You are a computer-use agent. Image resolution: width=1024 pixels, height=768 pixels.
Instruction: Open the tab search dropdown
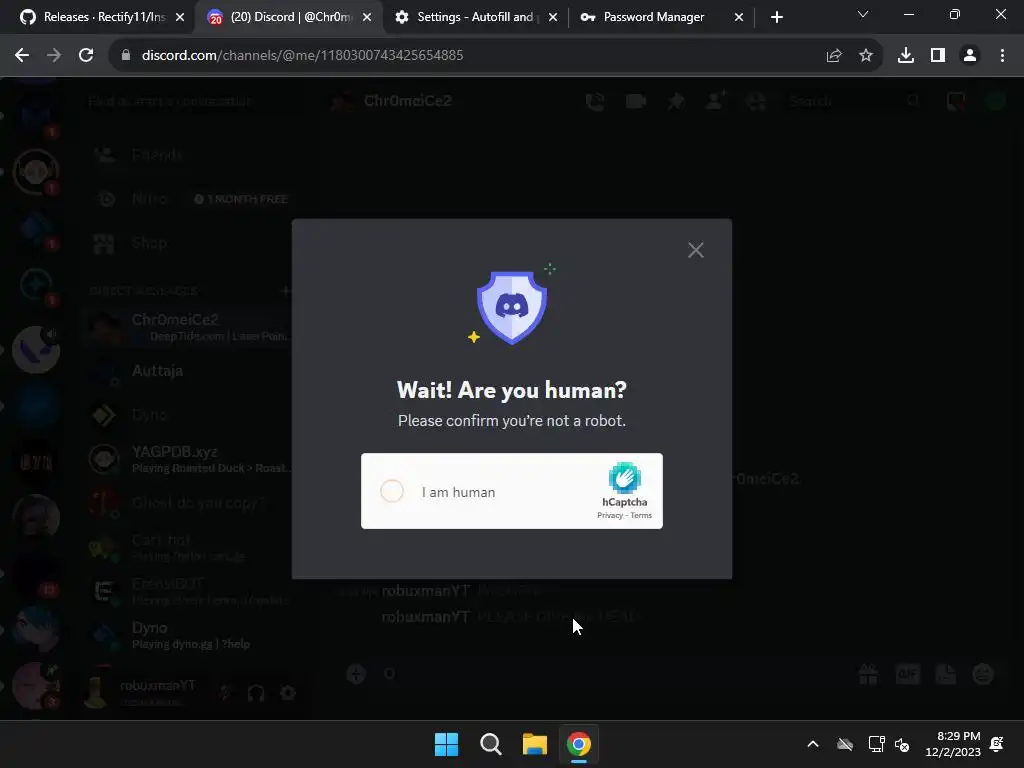pos(863,14)
